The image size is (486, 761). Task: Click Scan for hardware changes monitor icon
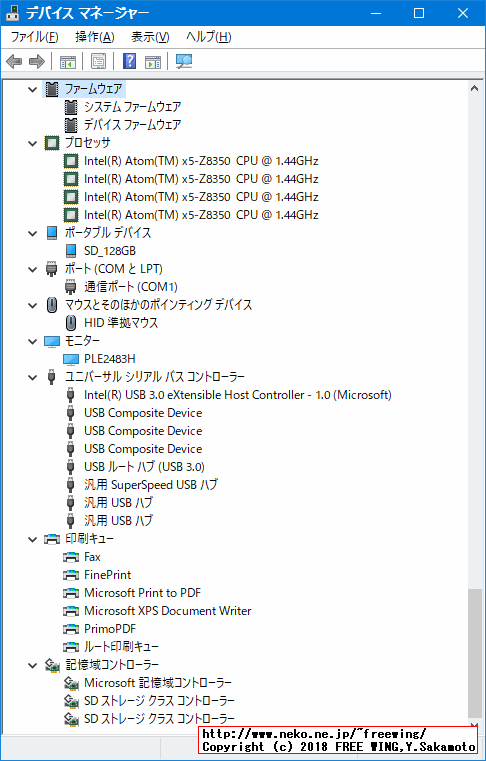click(184, 61)
